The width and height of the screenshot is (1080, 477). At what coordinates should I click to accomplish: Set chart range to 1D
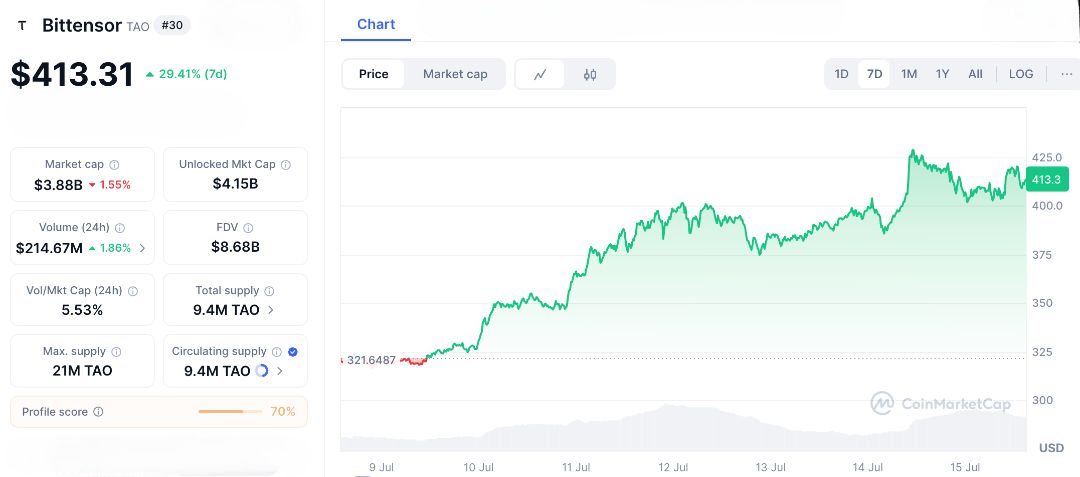841,74
